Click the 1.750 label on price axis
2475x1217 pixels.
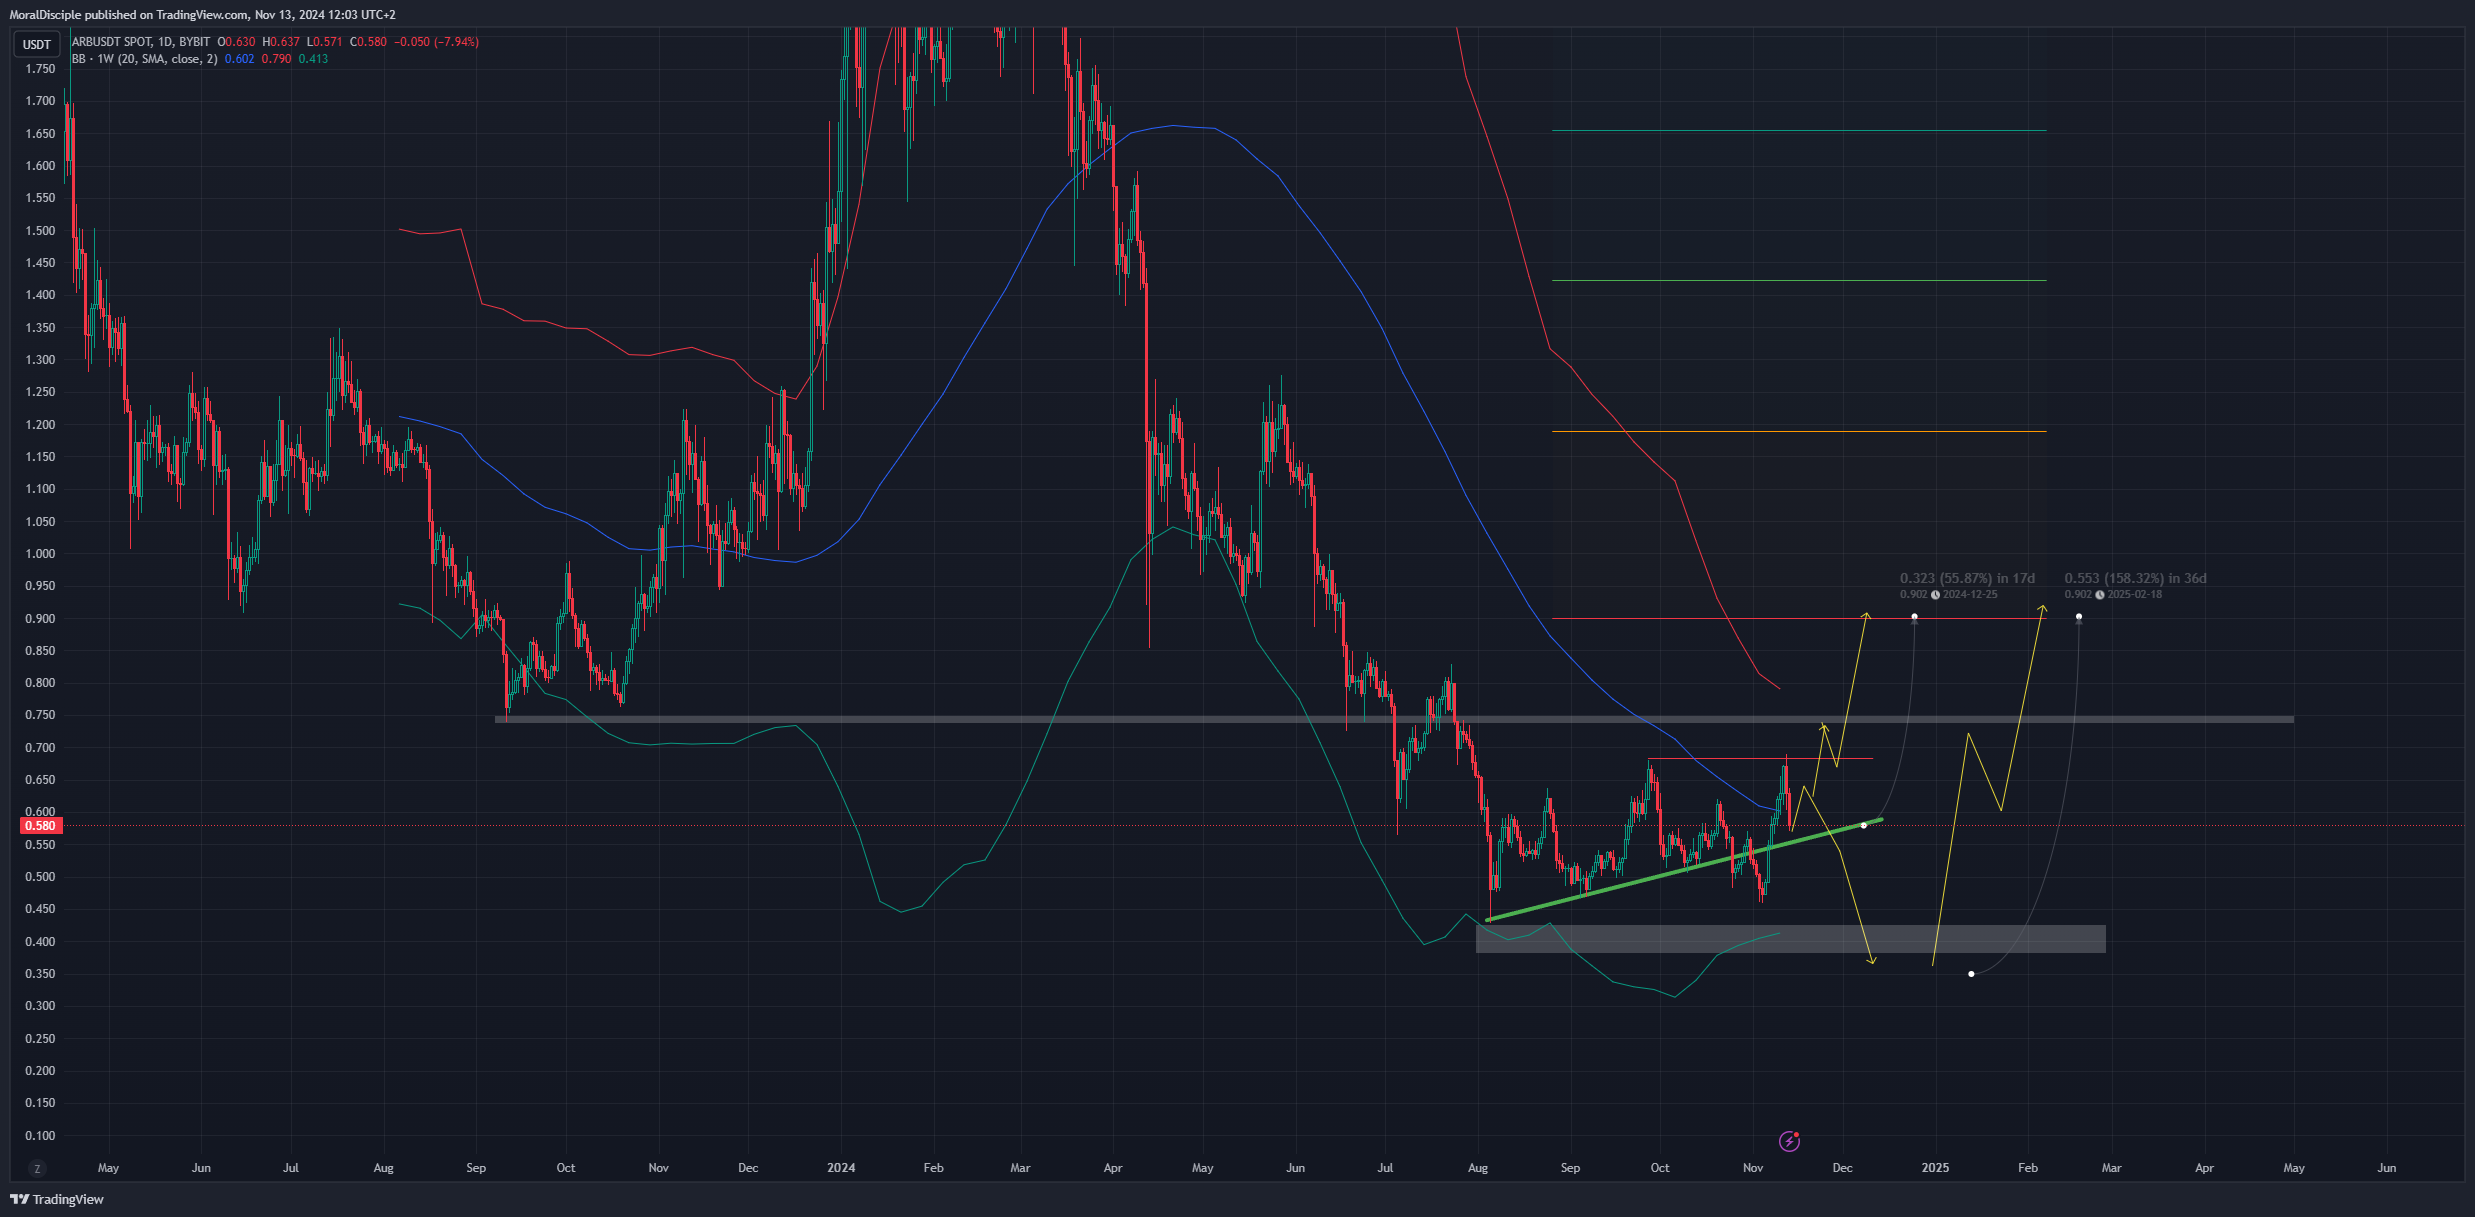tap(41, 69)
